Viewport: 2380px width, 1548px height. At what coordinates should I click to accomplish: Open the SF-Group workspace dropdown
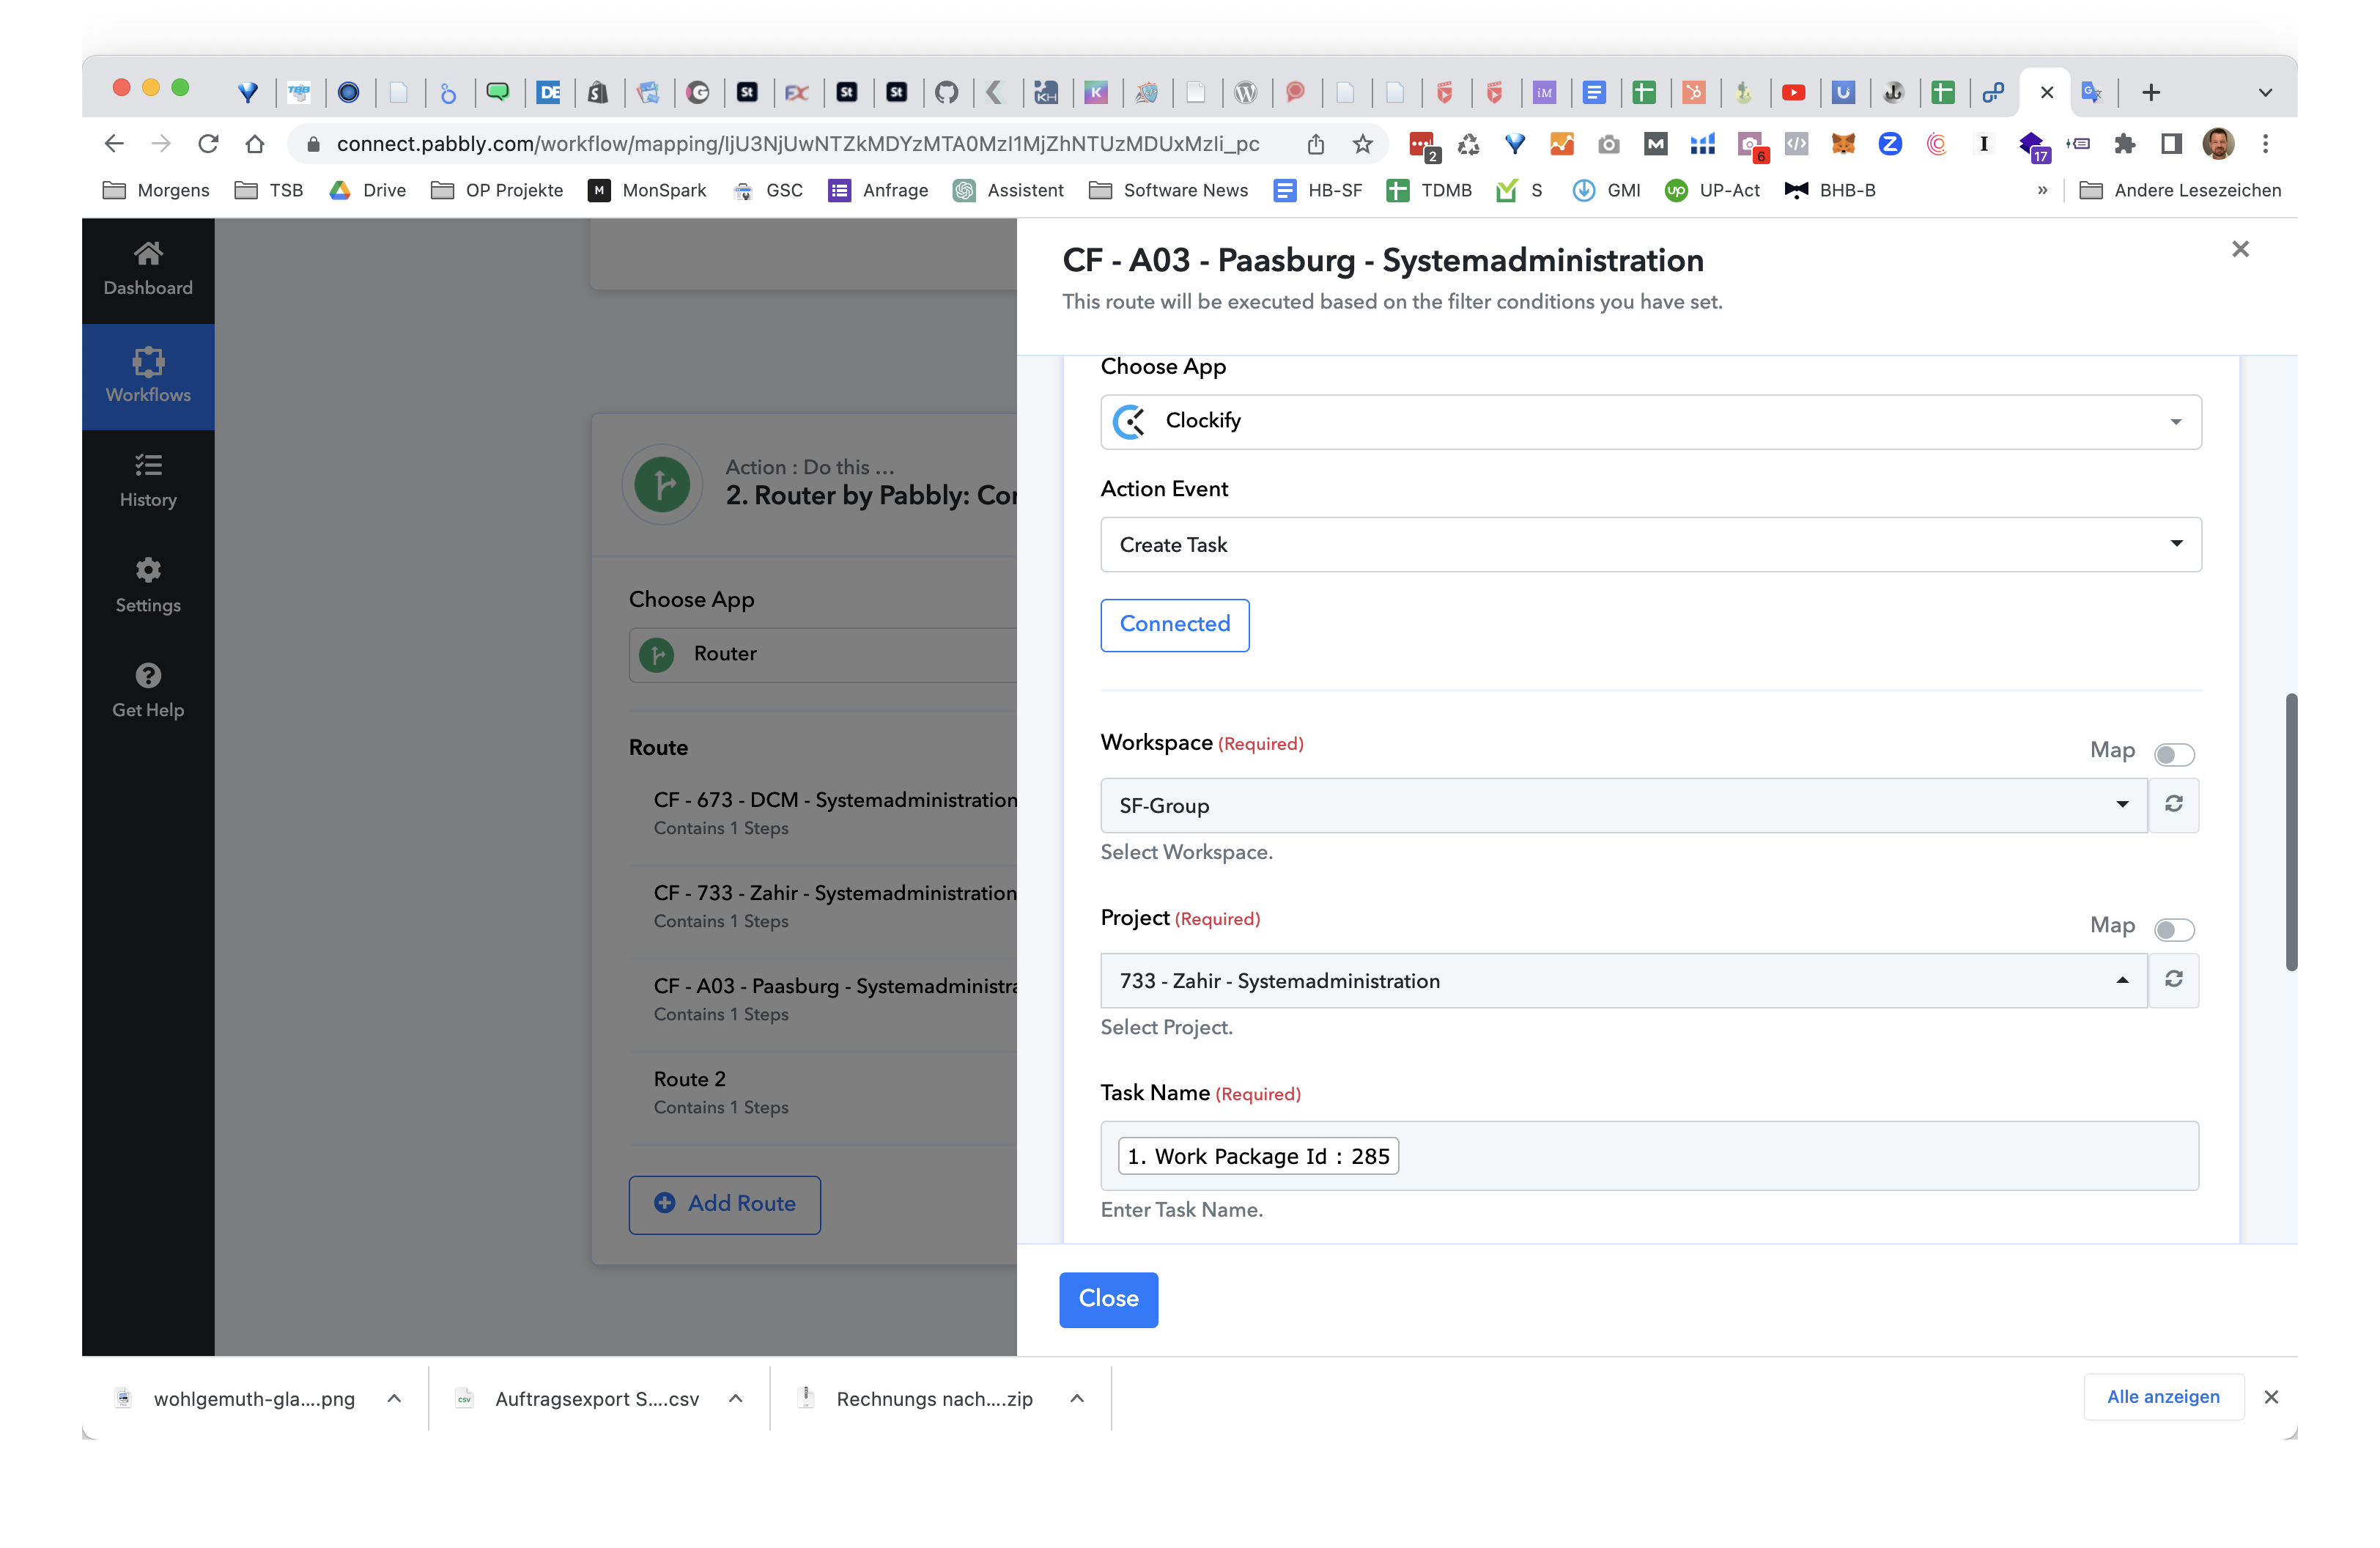(1623, 805)
